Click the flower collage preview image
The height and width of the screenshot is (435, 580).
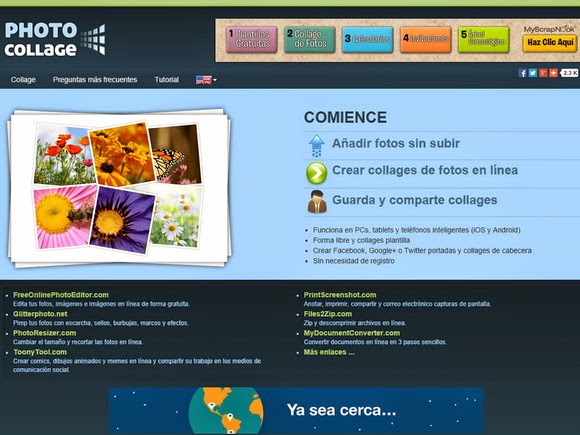(119, 188)
